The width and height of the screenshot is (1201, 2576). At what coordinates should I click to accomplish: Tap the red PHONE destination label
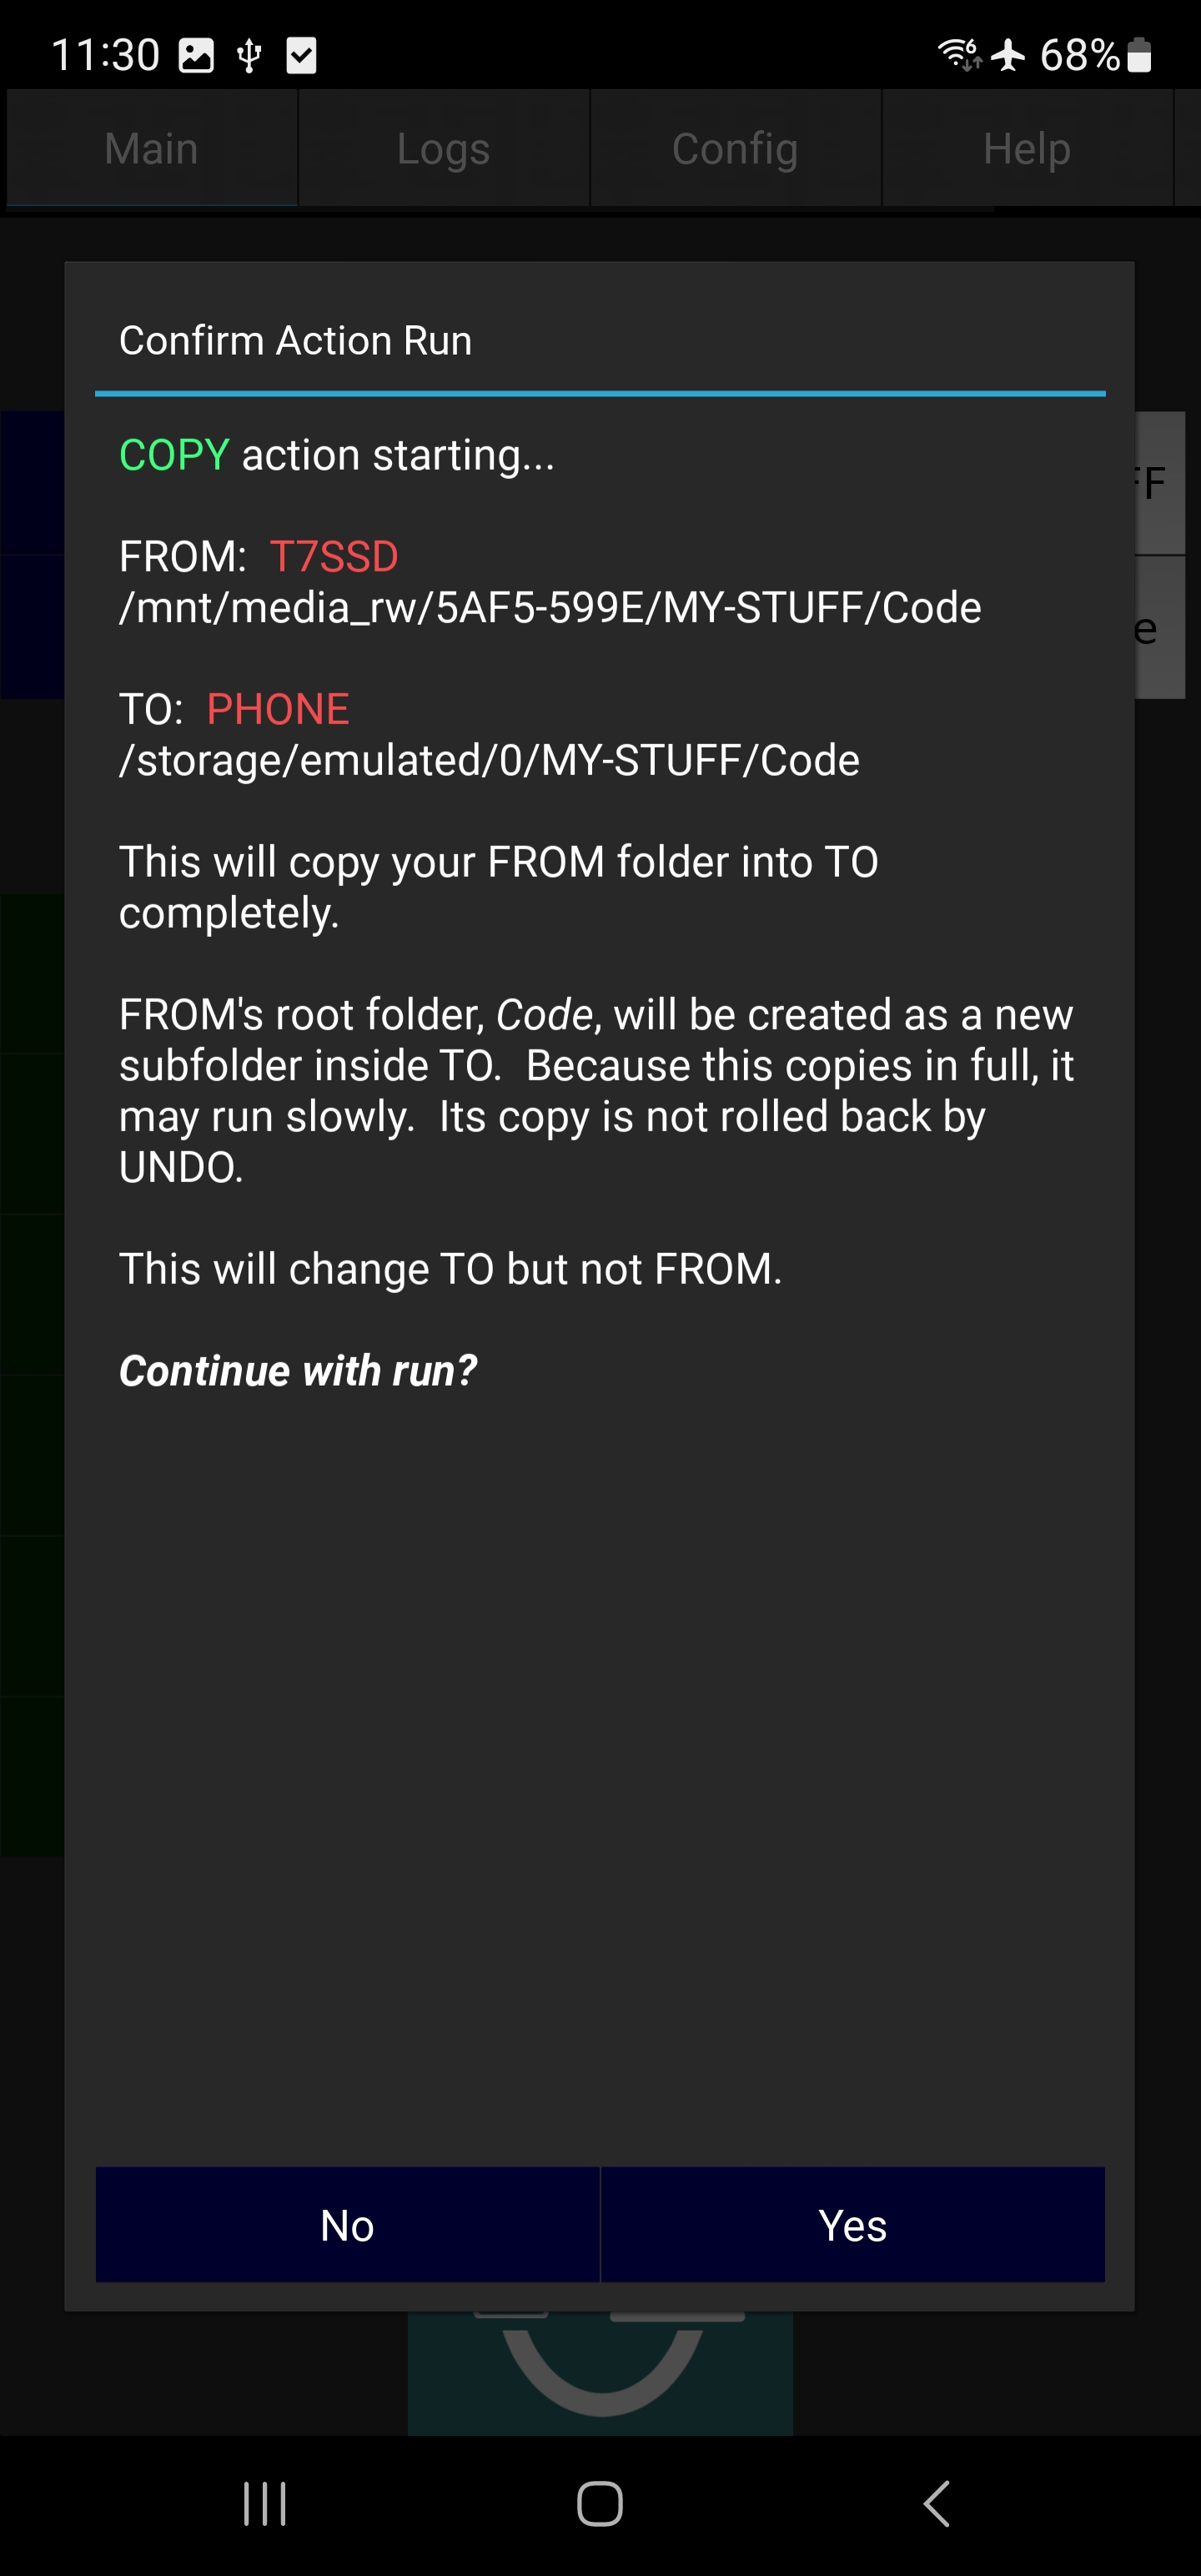[x=278, y=709]
